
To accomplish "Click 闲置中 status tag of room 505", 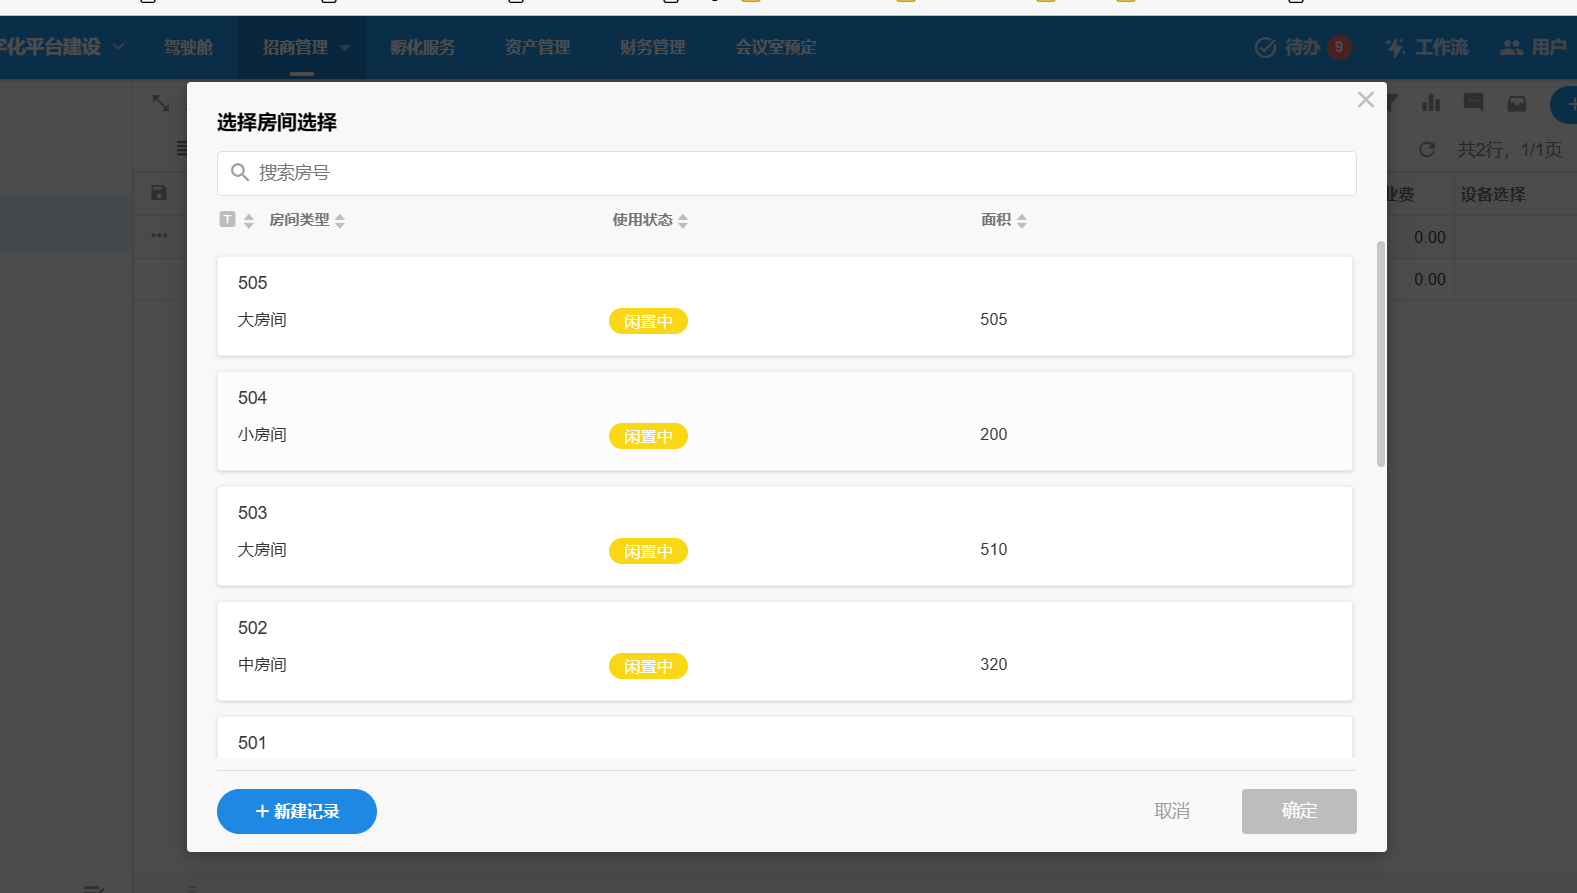I will [x=648, y=321].
